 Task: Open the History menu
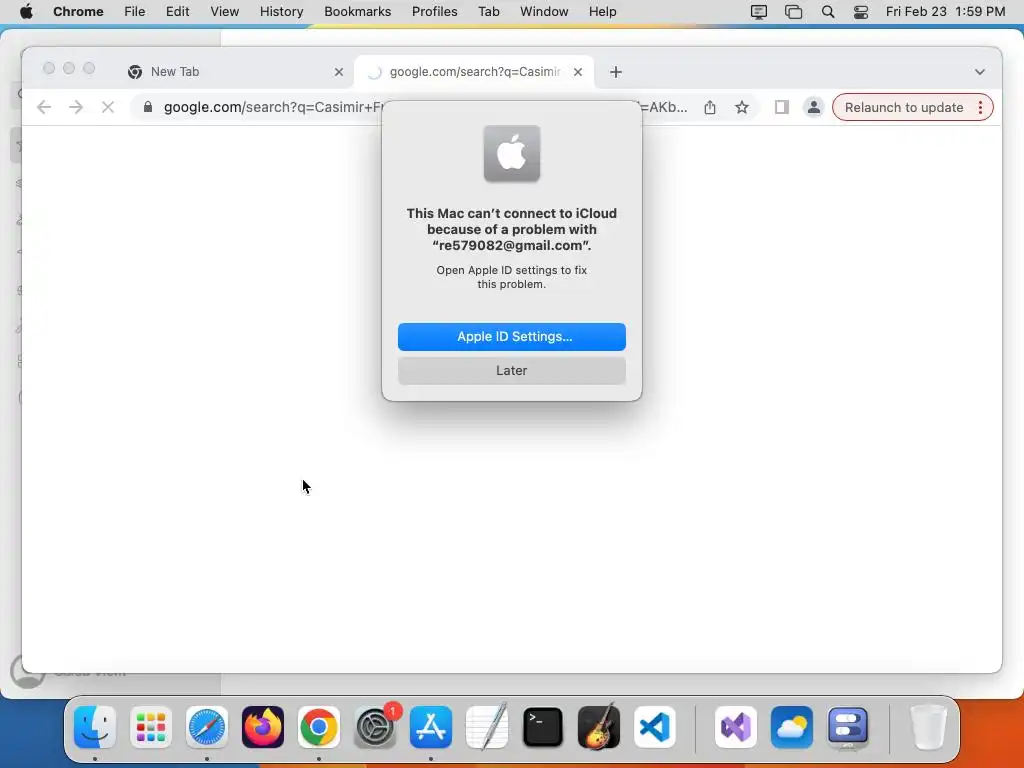click(281, 12)
